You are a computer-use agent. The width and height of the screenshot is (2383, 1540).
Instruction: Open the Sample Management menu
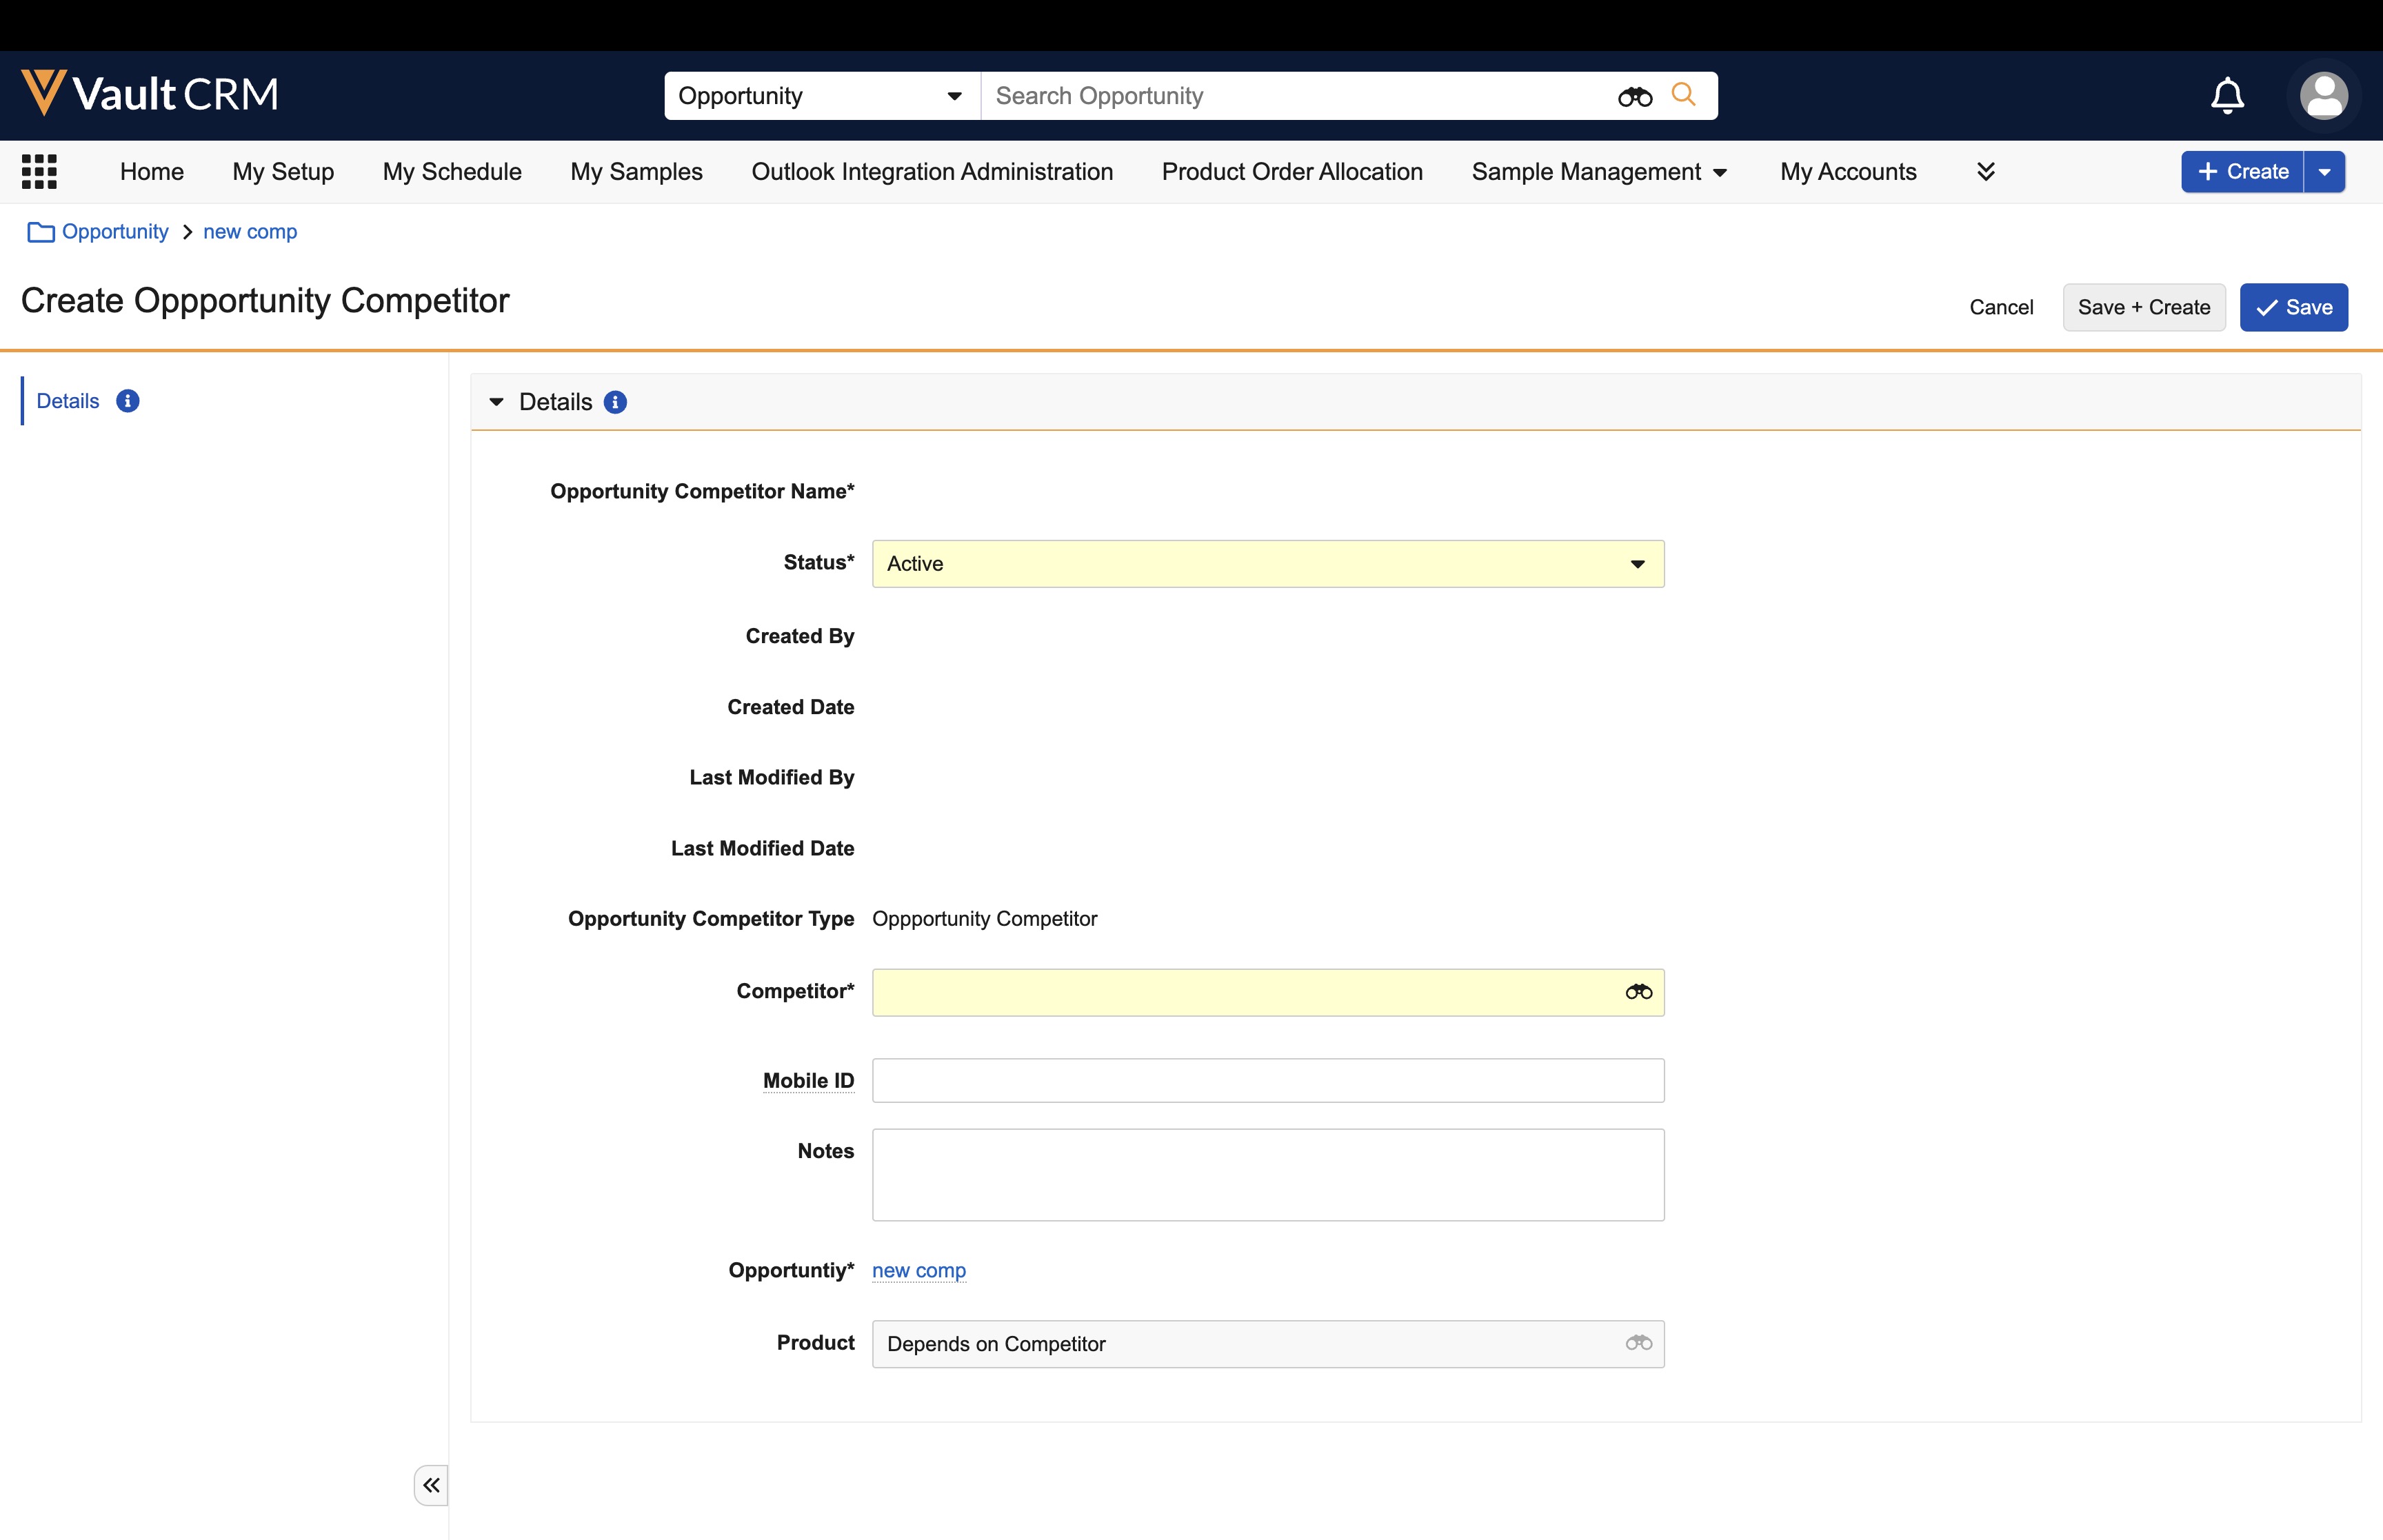coord(1598,172)
